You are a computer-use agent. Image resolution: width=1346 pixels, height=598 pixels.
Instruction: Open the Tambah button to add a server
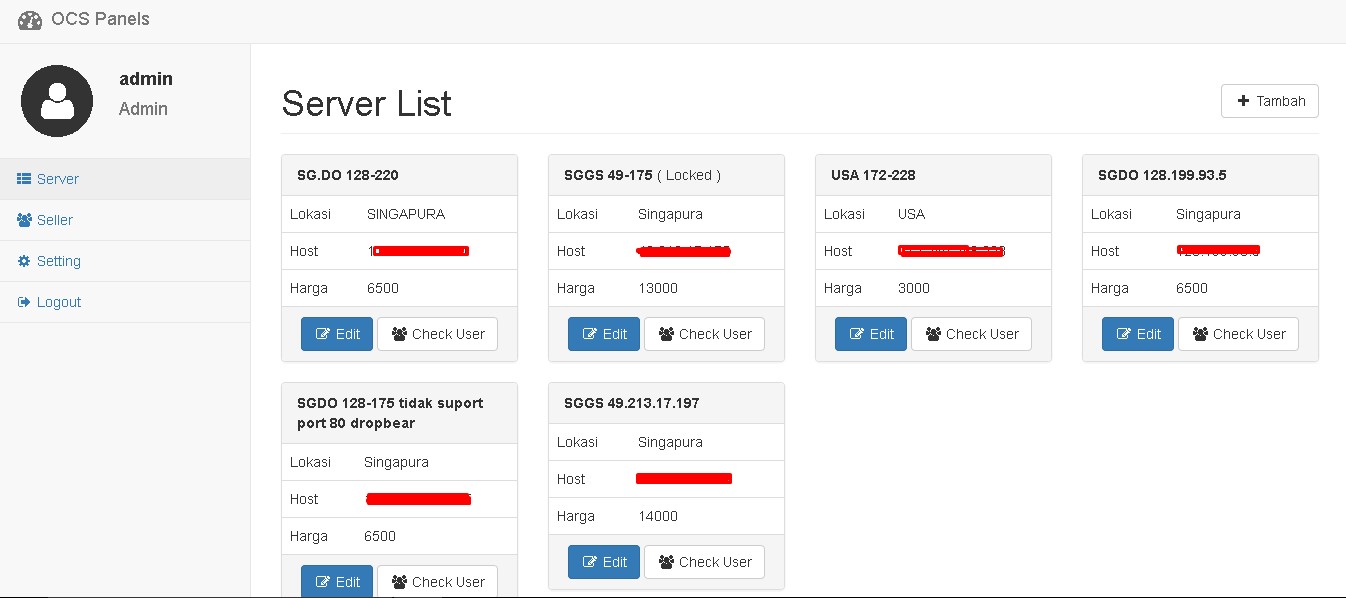pyautogui.click(x=1269, y=100)
